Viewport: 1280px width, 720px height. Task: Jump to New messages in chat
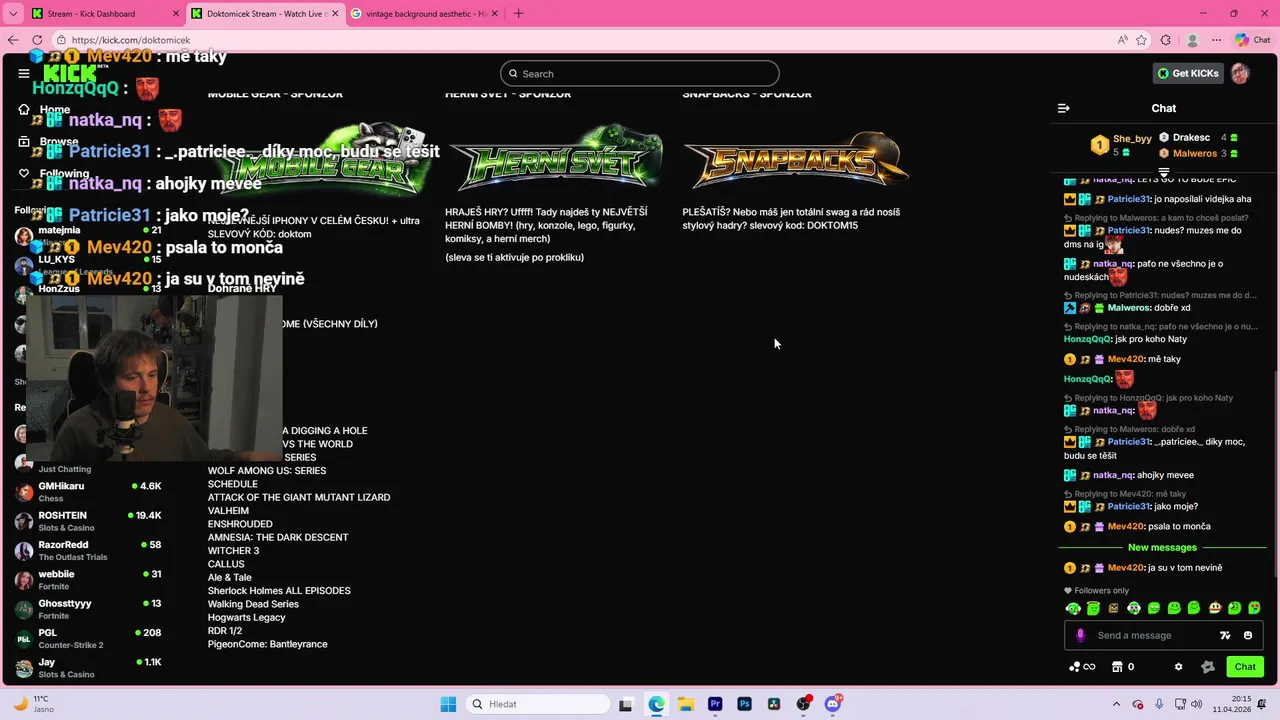1162,547
